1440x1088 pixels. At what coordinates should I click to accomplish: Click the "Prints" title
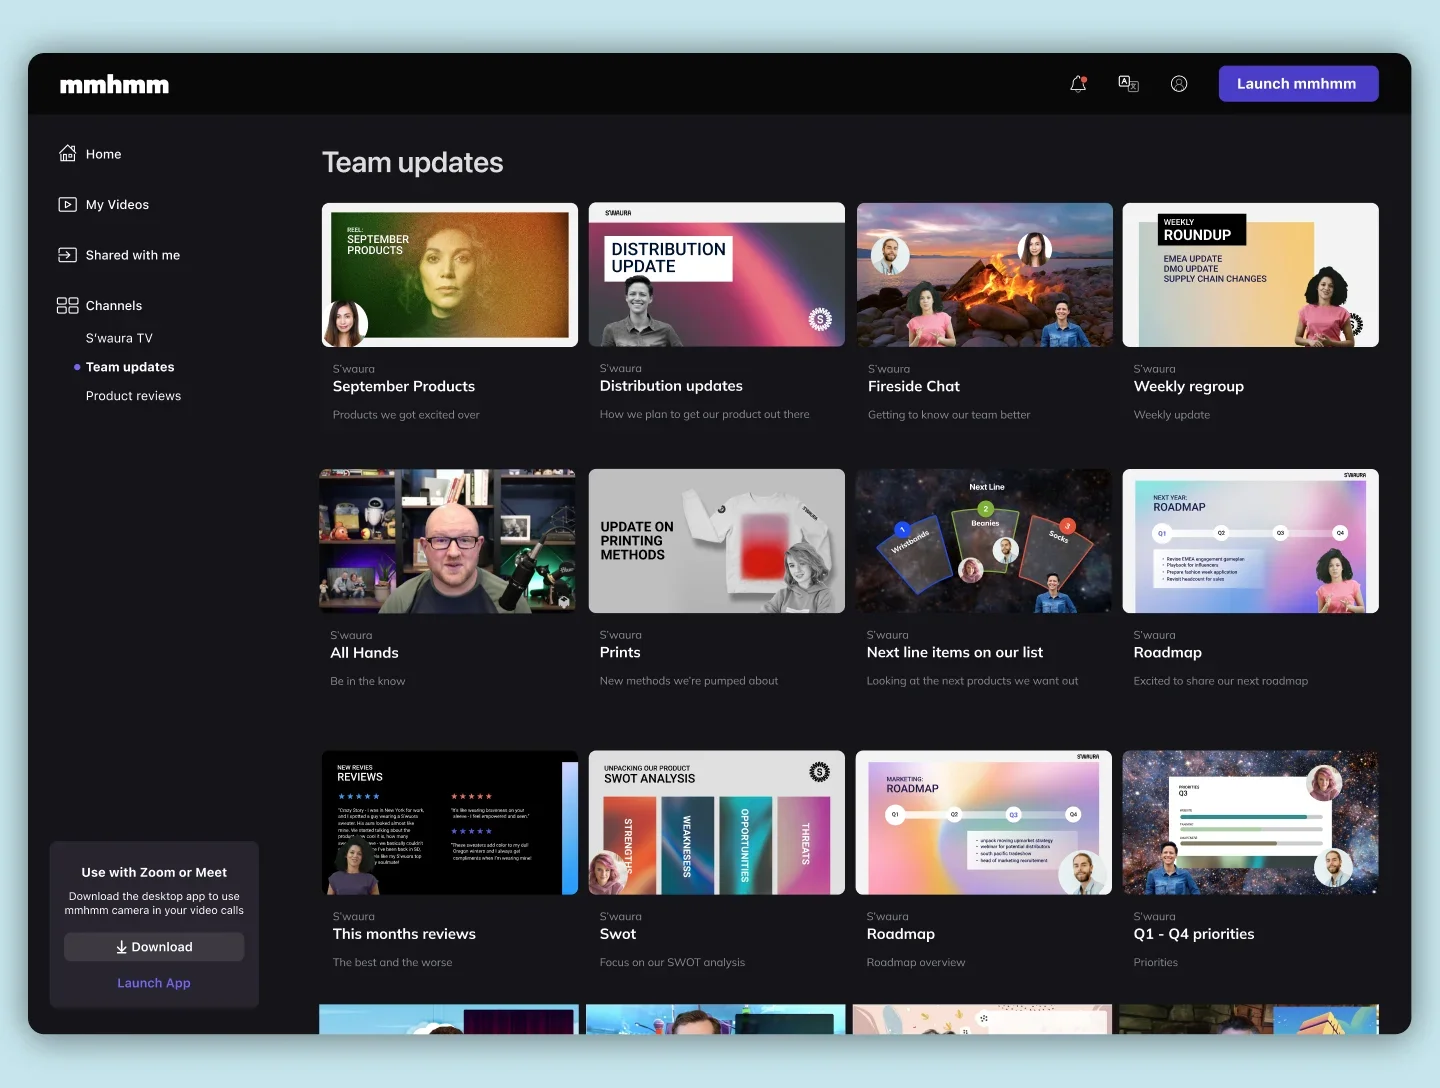pos(620,653)
